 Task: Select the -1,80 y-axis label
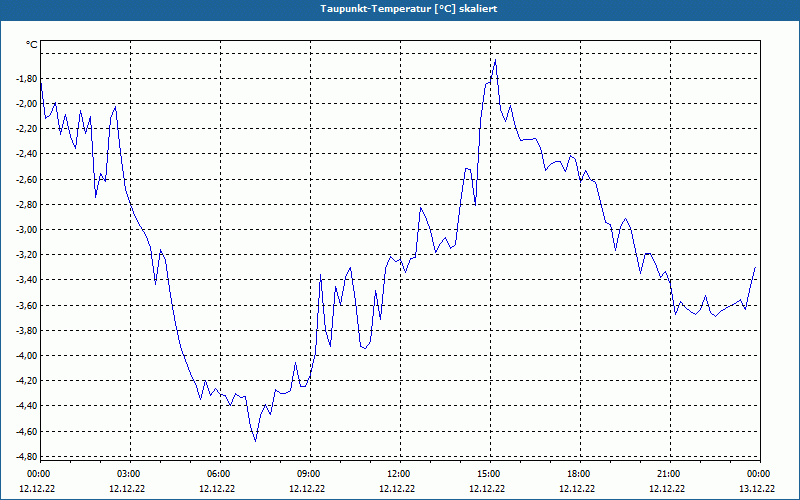click(x=27, y=79)
